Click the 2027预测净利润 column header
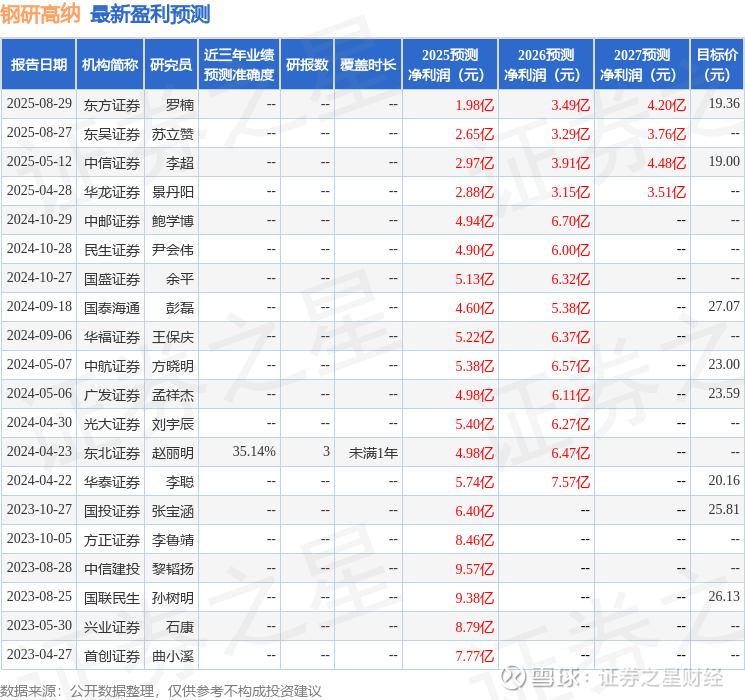Viewport: 745px width, 700px height. [x=642, y=65]
